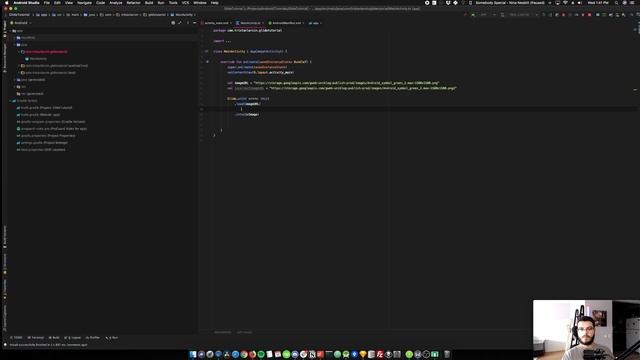Open the run configuration dropdown in toolbar

pyautogui.click(x=487, y=15)
